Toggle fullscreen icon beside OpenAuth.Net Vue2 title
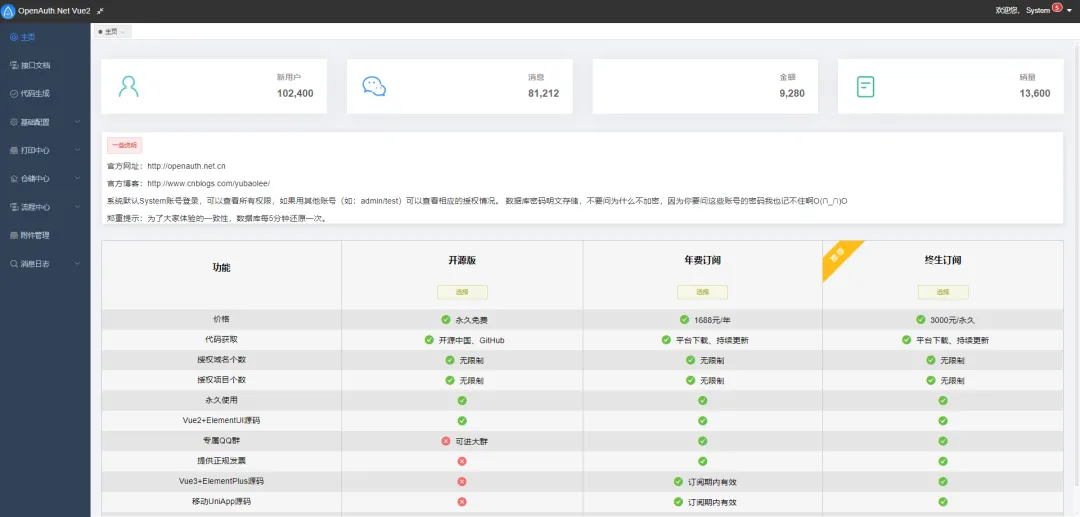This screenshot has width=1080, height=517. pos(101,11)
